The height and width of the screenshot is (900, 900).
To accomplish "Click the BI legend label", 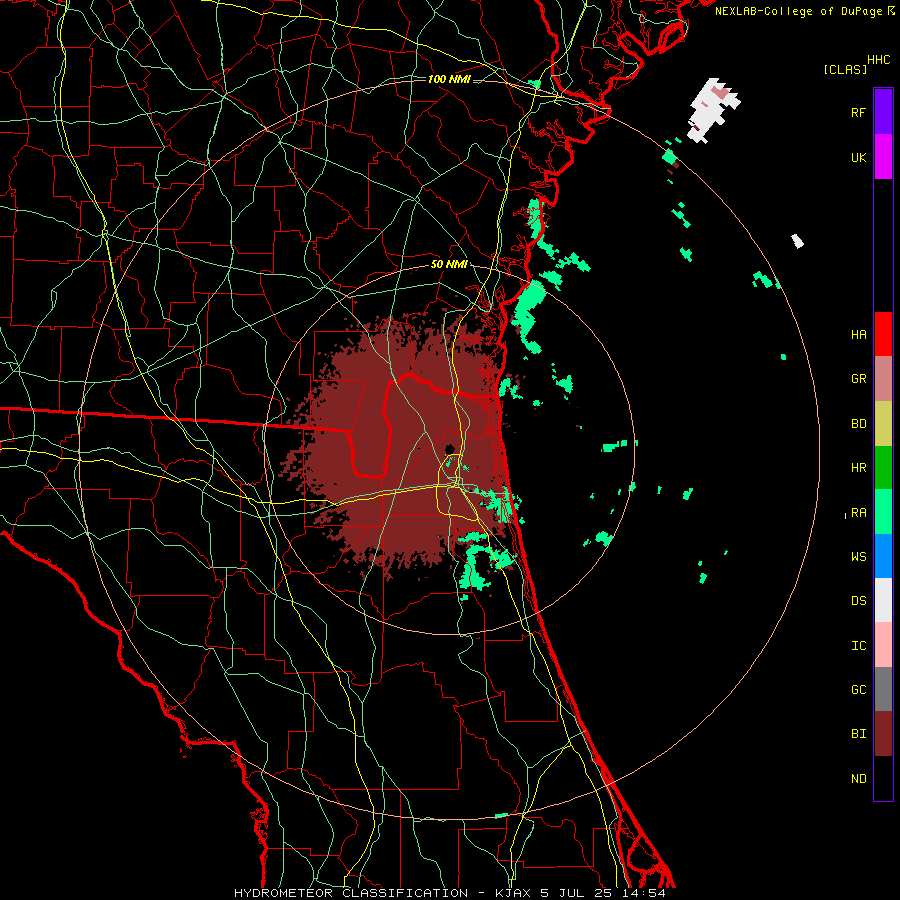I will pos(858,734).
